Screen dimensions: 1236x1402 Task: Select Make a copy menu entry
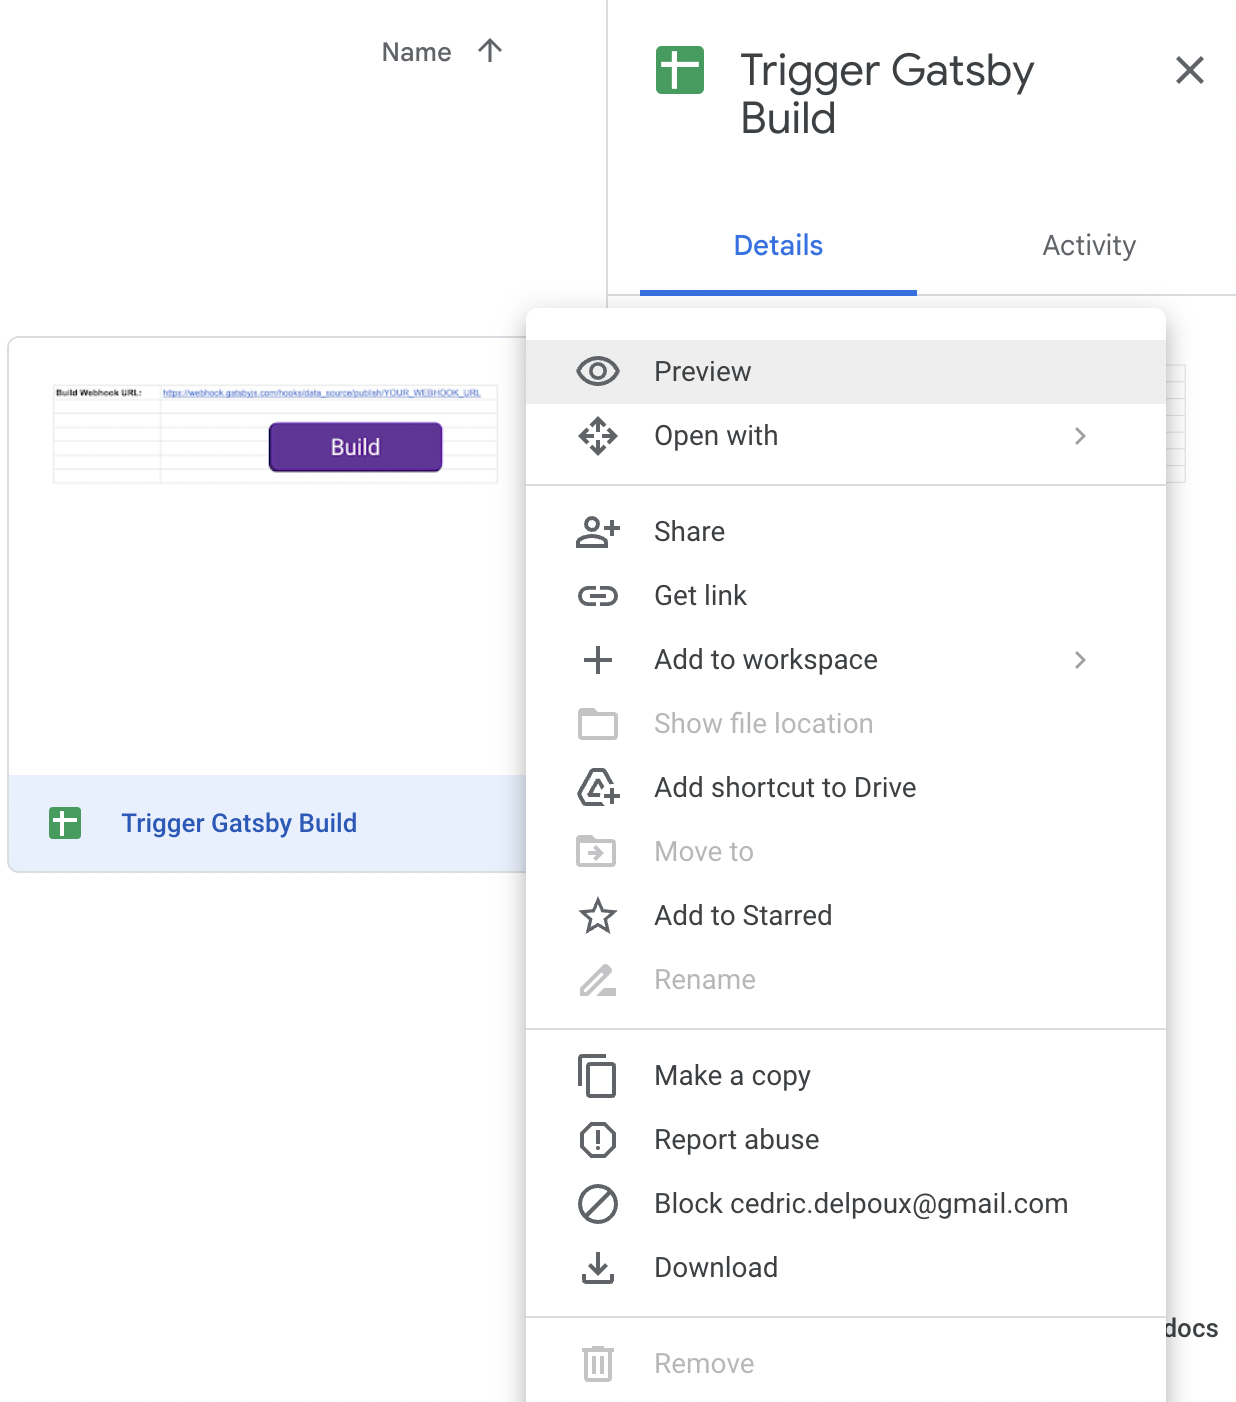[846, 1076]
